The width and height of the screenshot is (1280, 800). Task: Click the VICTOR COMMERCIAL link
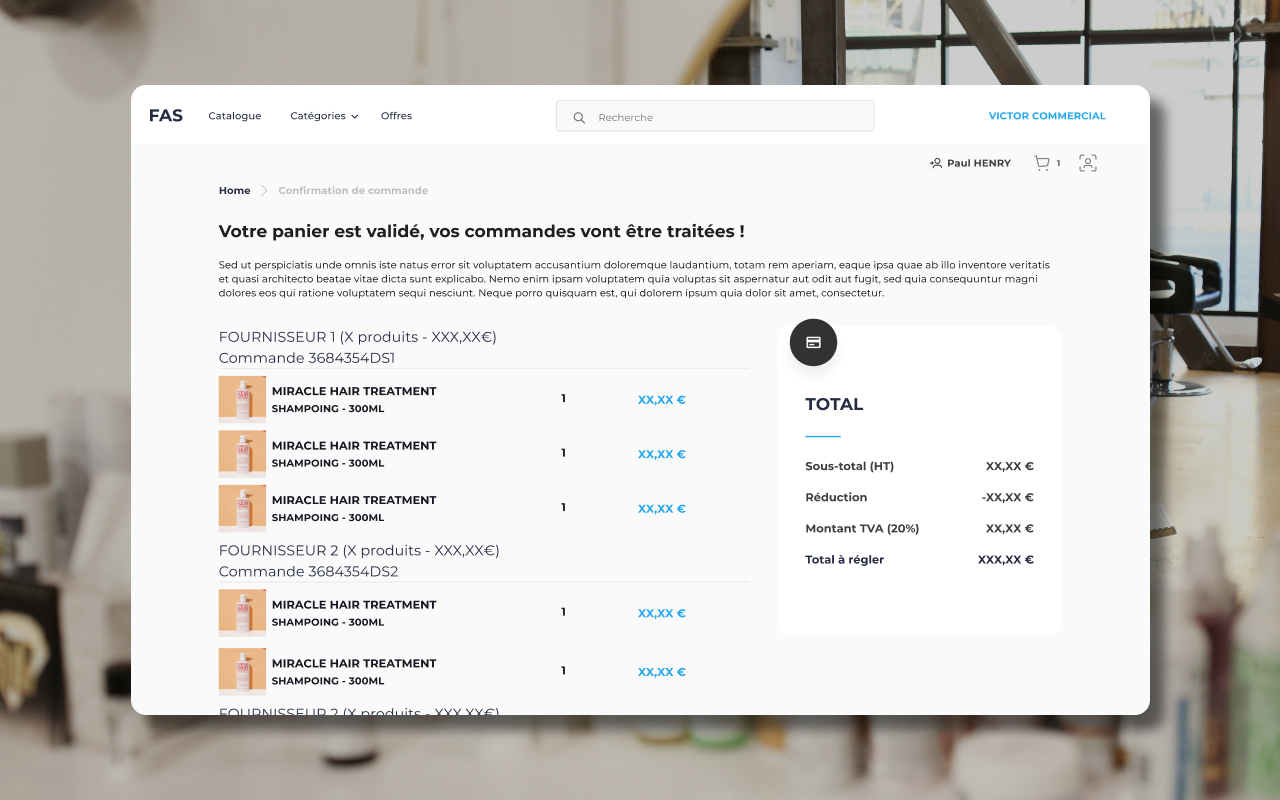tap(1047, 115)
